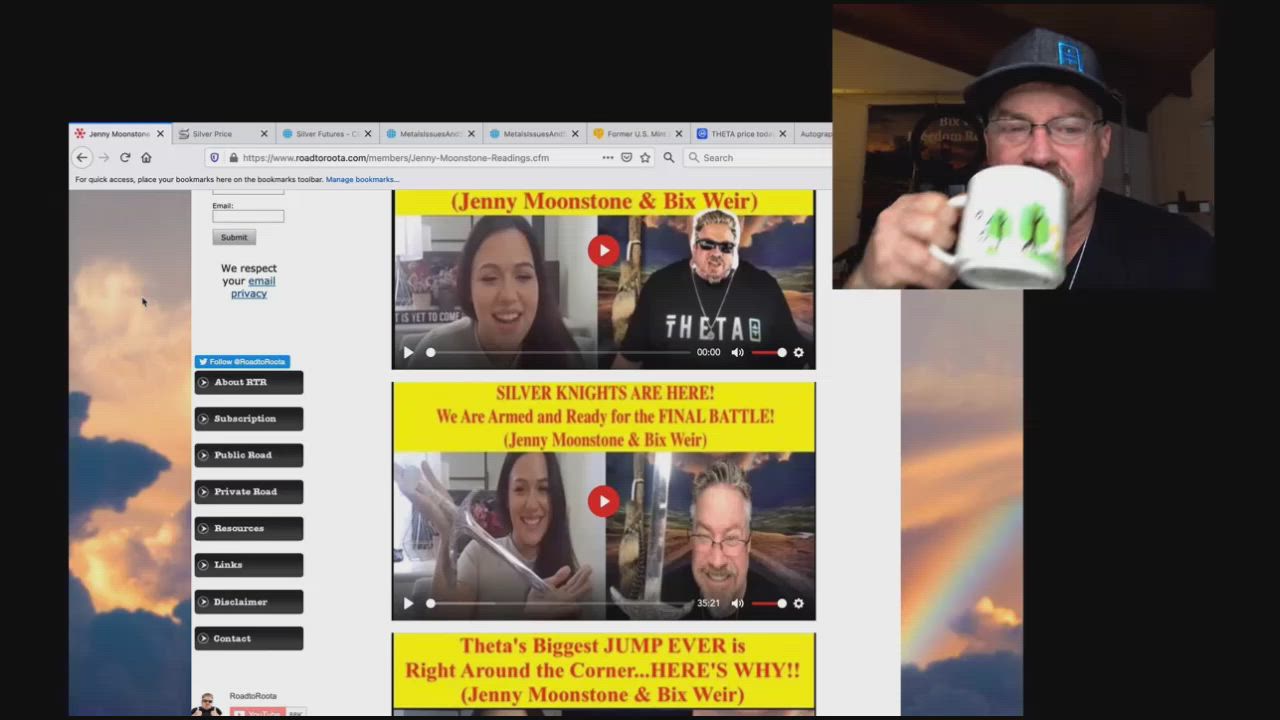The height and width of the screenshot is (720, 1280).
Task: Go to the browser home page icon
Action: [146, 157]
